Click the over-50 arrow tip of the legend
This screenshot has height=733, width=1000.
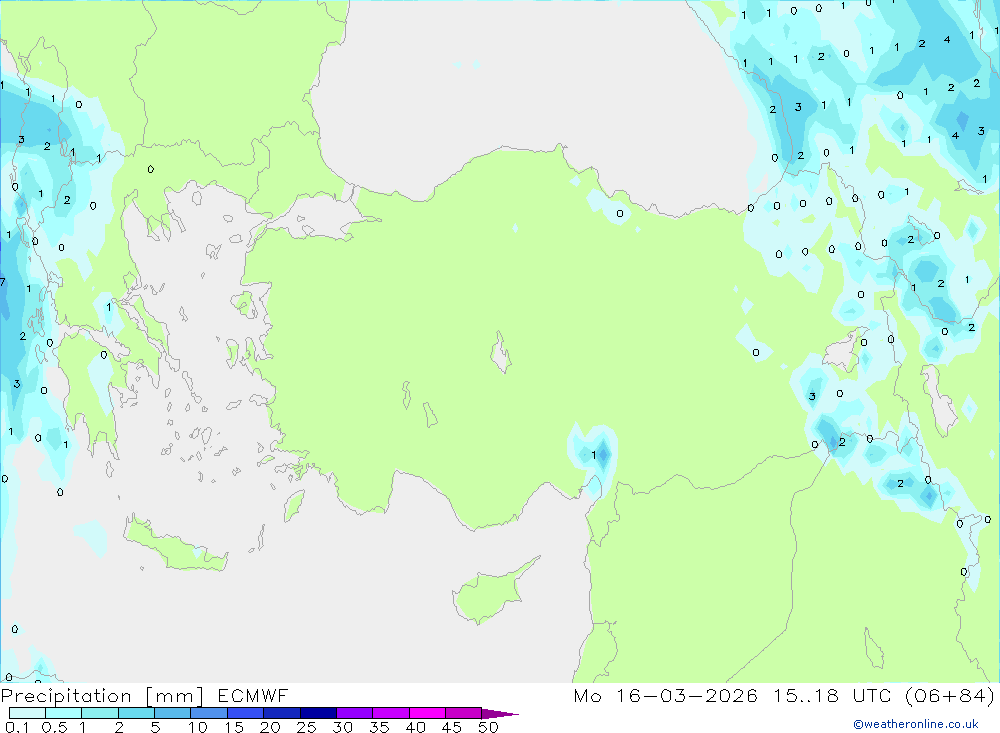coord(500,713)
